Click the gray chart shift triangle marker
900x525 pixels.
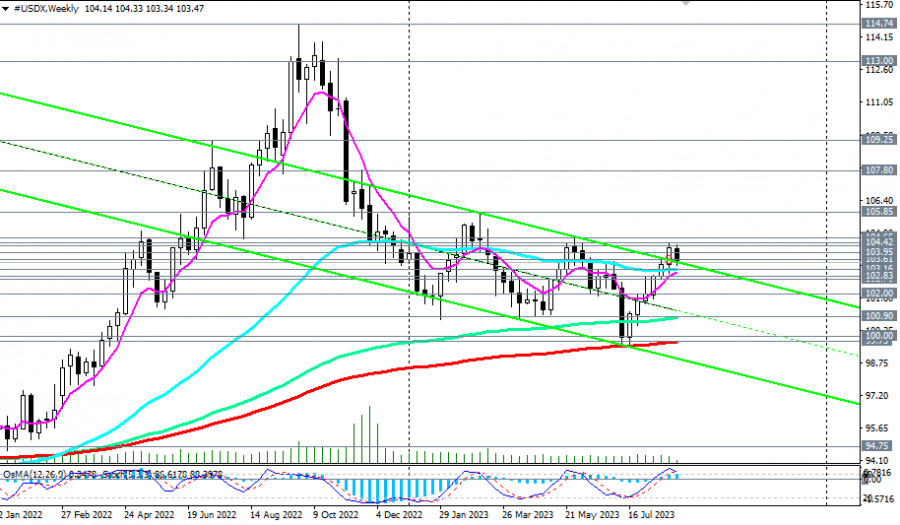point(685,3)
